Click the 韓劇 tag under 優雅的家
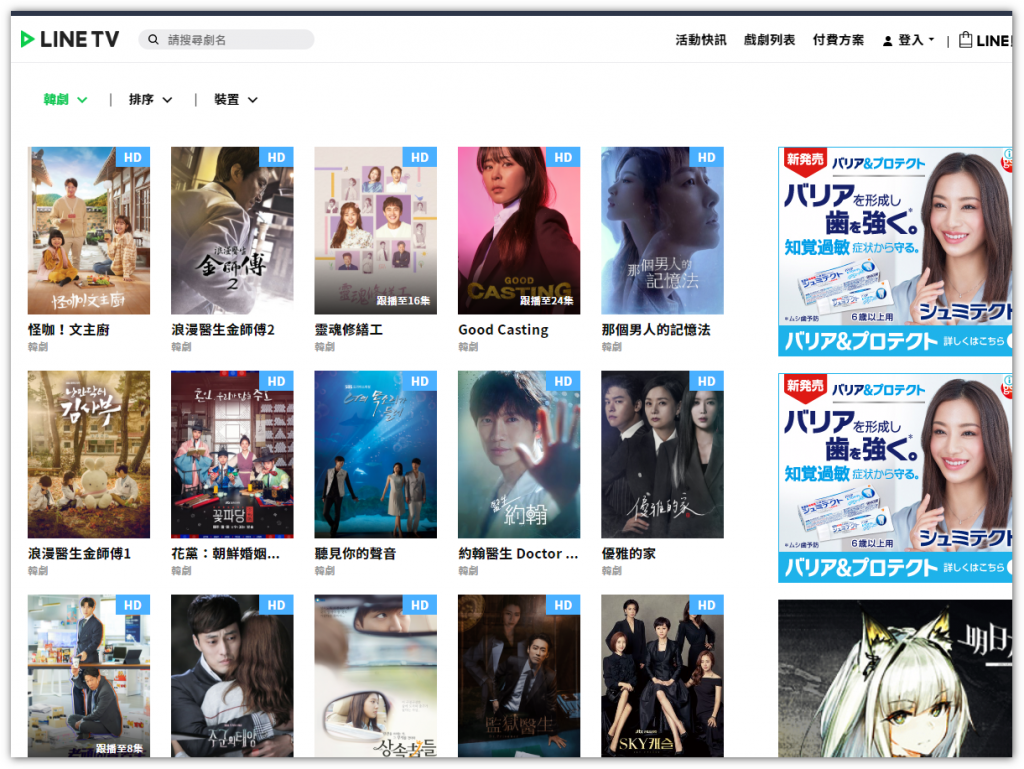The height and width of the screenshot is (769, 1024). (611, 571)
